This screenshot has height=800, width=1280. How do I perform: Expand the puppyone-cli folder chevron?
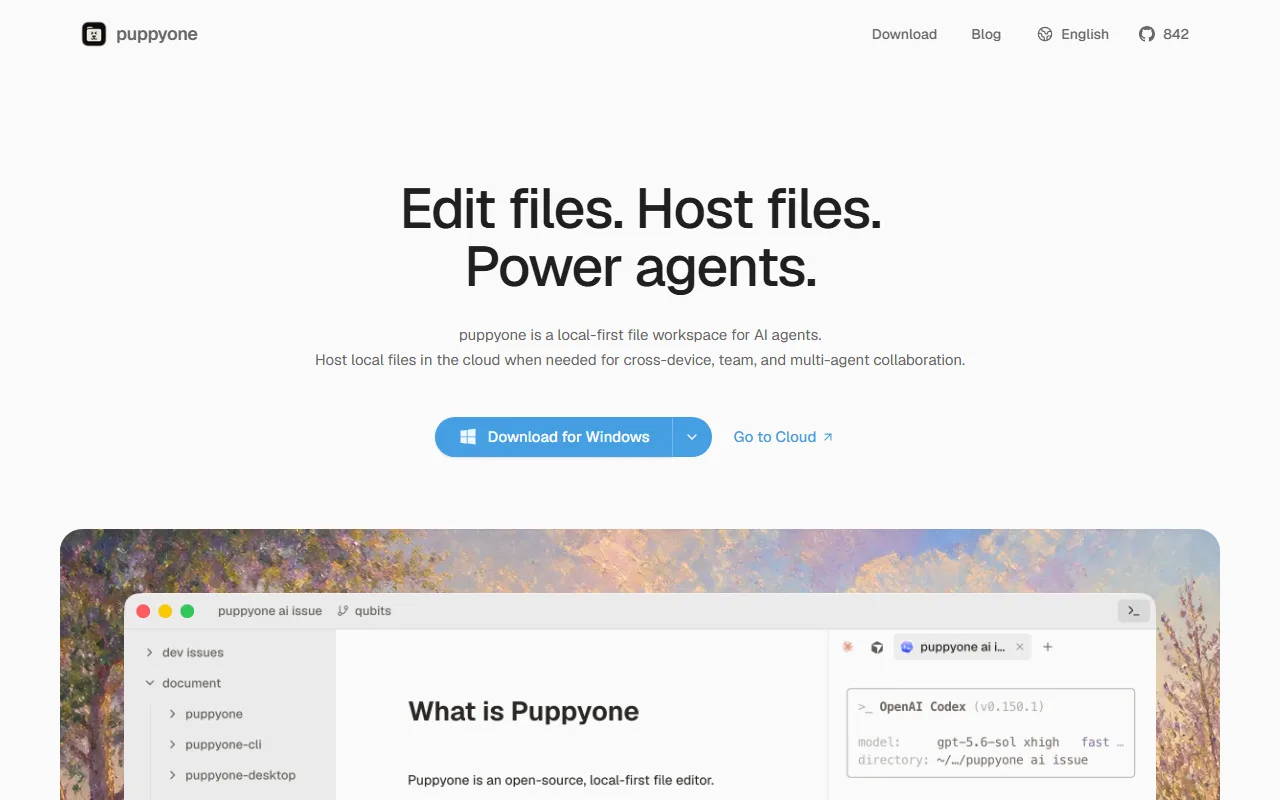coord(173,745)
